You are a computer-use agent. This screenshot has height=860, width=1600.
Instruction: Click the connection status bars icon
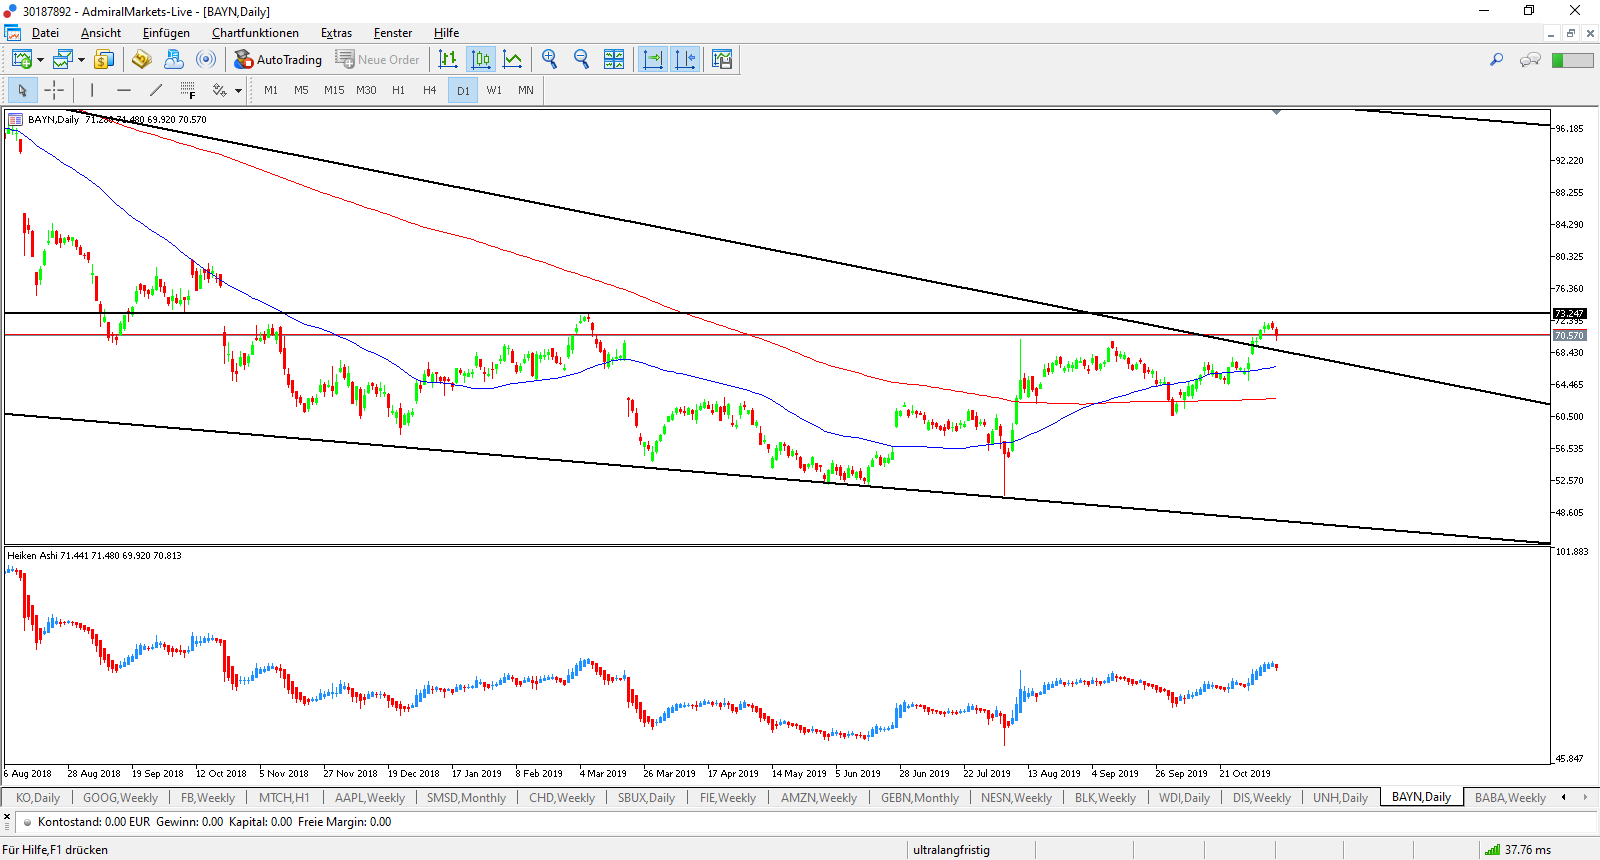[x=1492, y=850]
